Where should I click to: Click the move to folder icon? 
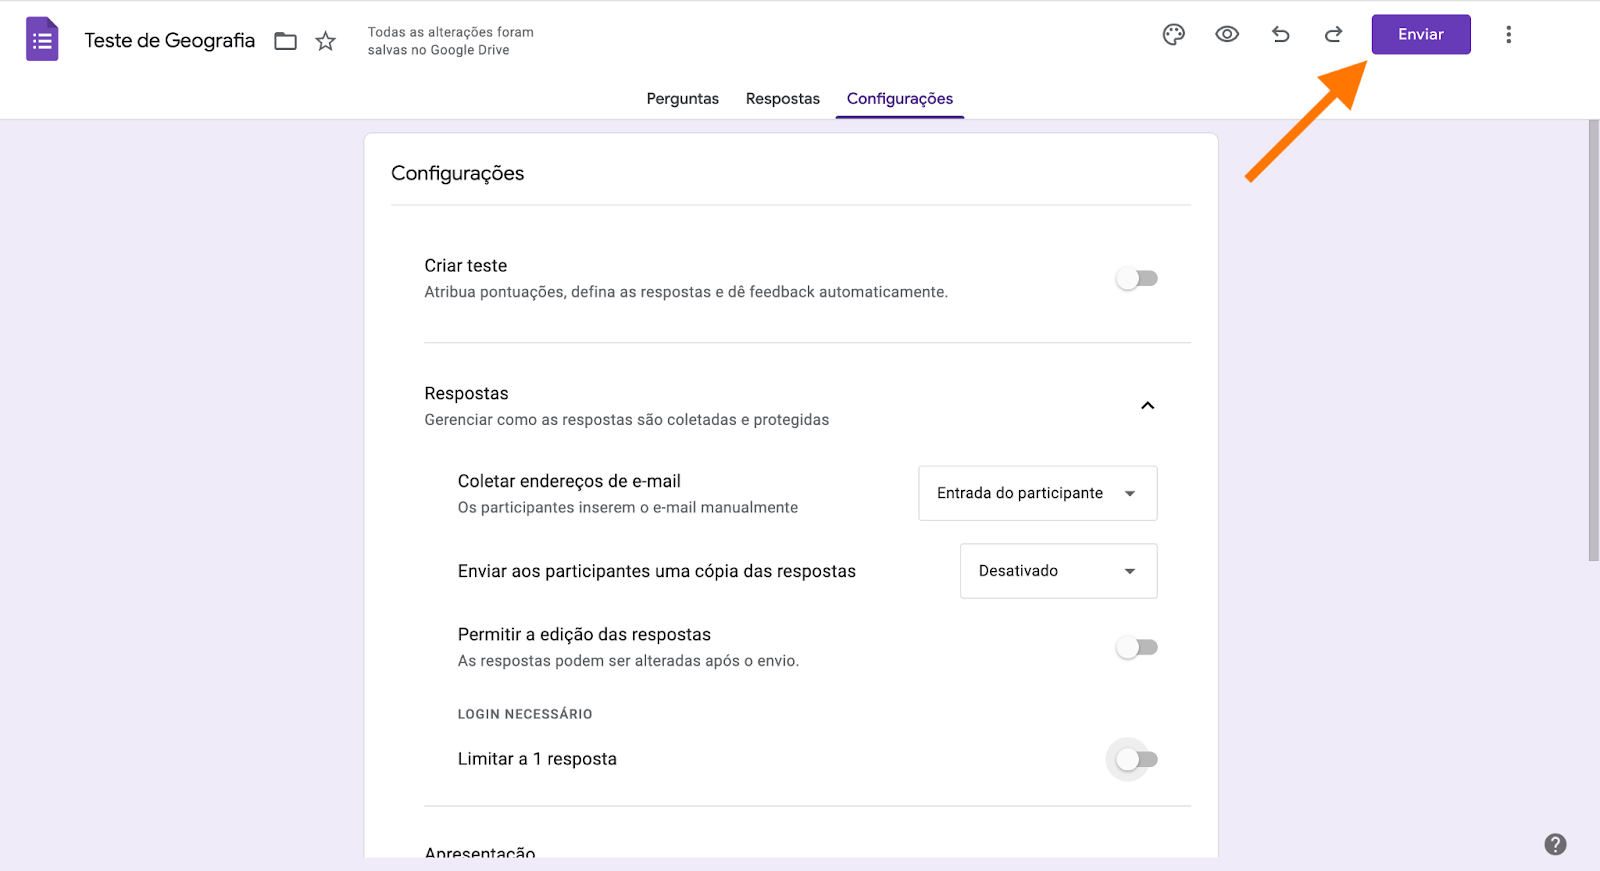coord(286,41)
